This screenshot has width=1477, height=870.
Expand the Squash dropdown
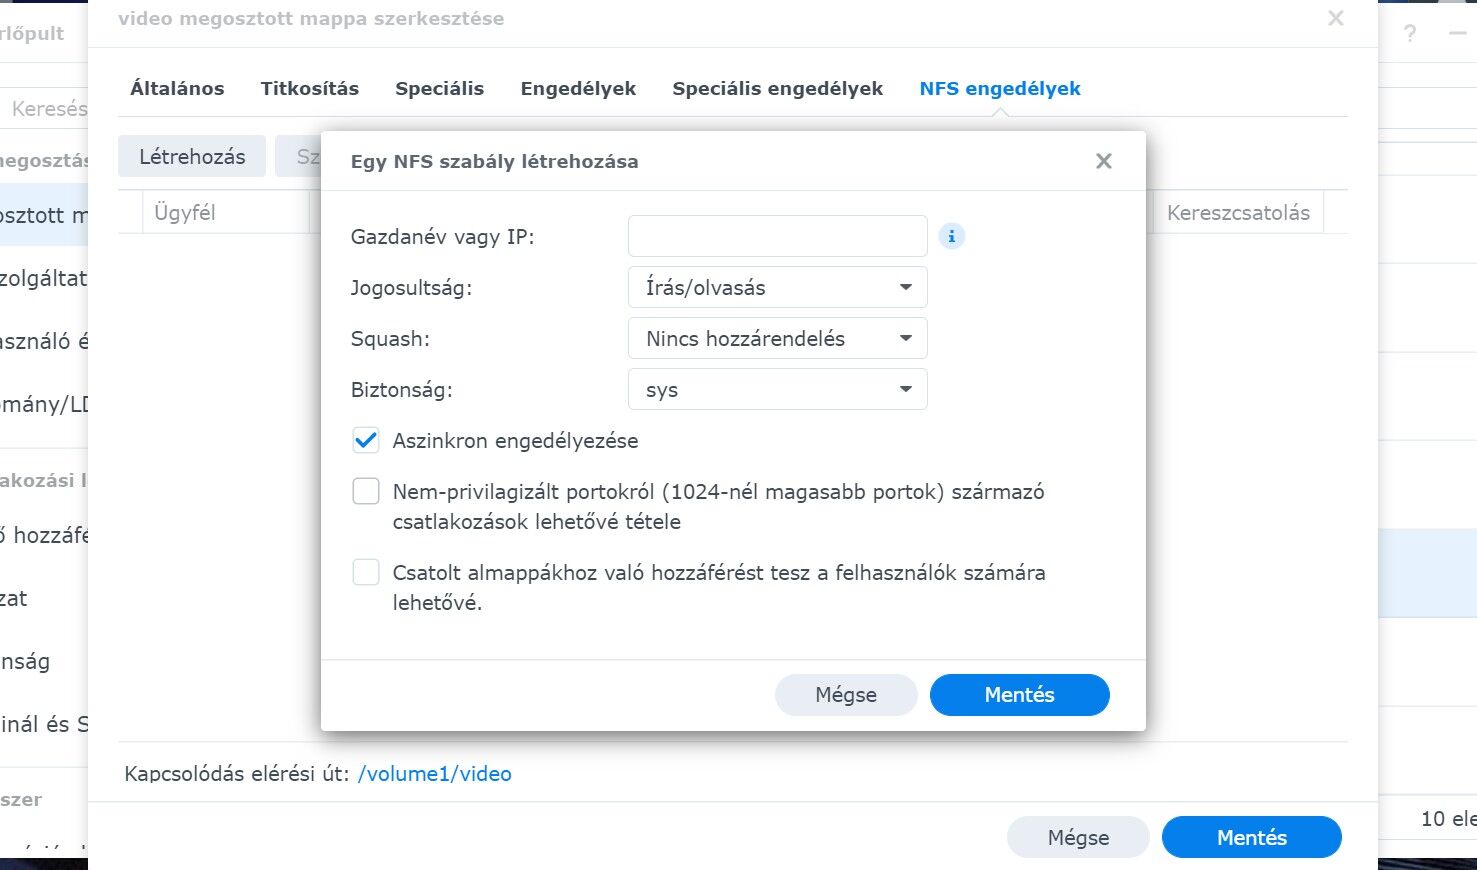click(778, 338)
